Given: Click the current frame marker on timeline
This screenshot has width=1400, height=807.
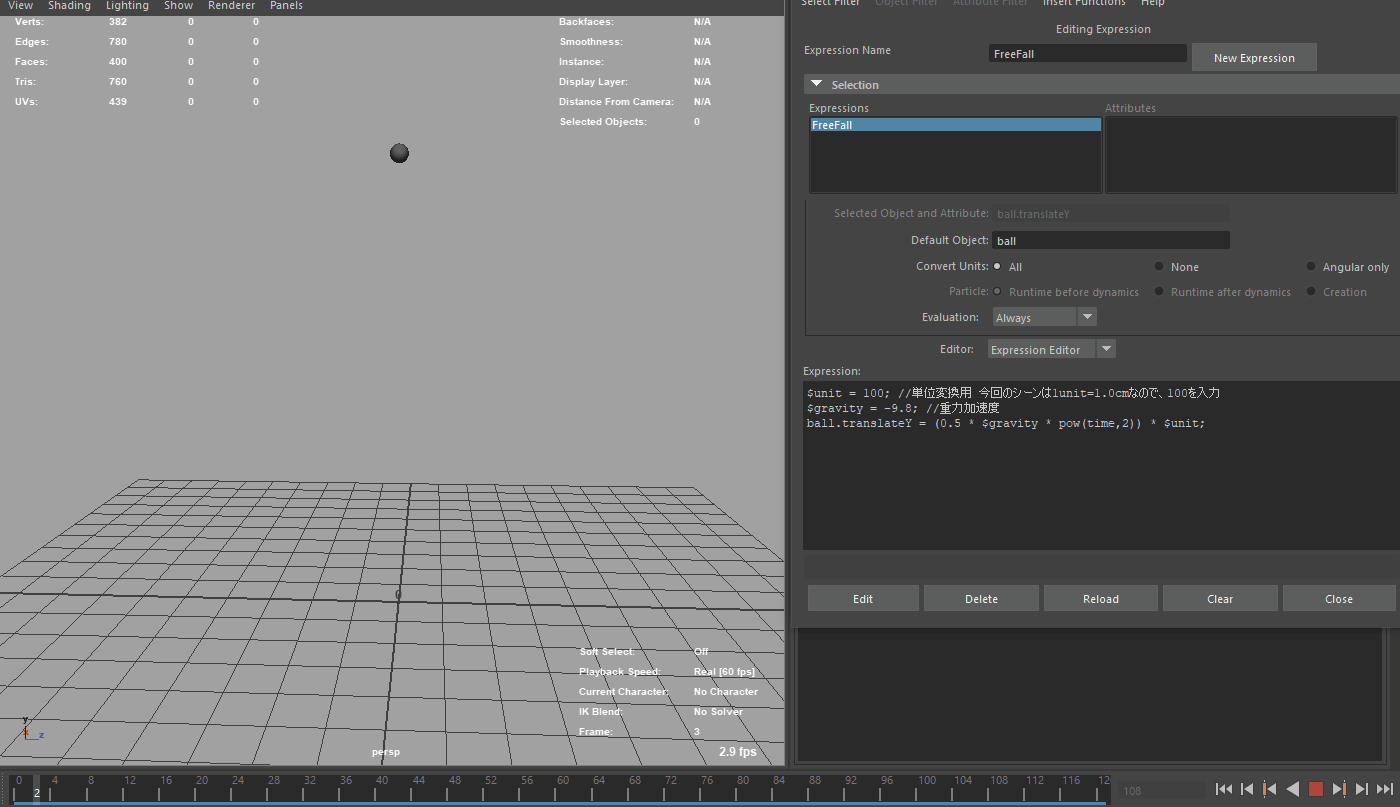Looking at the screenshot, I should point(37,788).
